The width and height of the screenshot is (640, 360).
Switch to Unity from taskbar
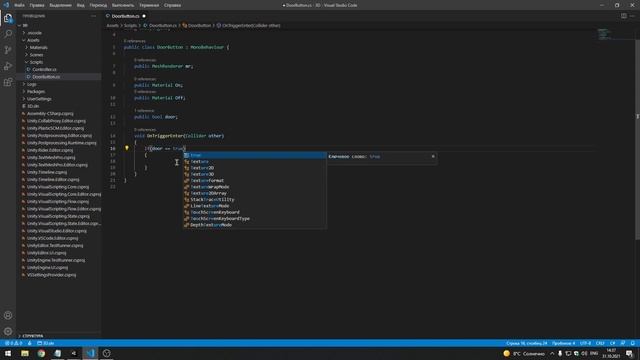[74, 353]
